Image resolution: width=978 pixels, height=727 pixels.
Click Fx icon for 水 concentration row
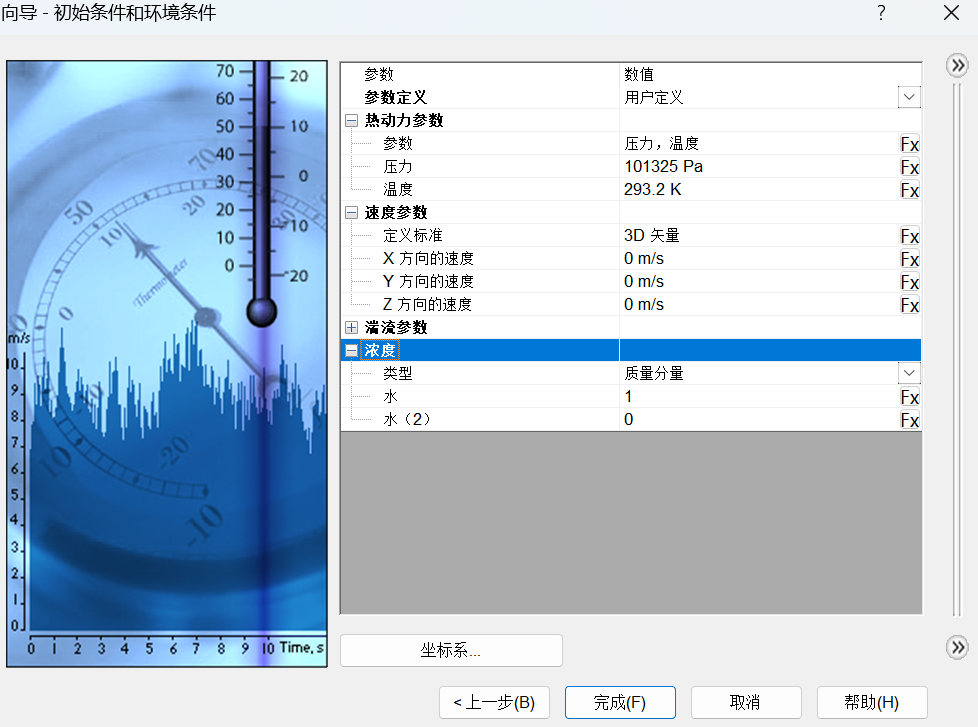[909, 397]
